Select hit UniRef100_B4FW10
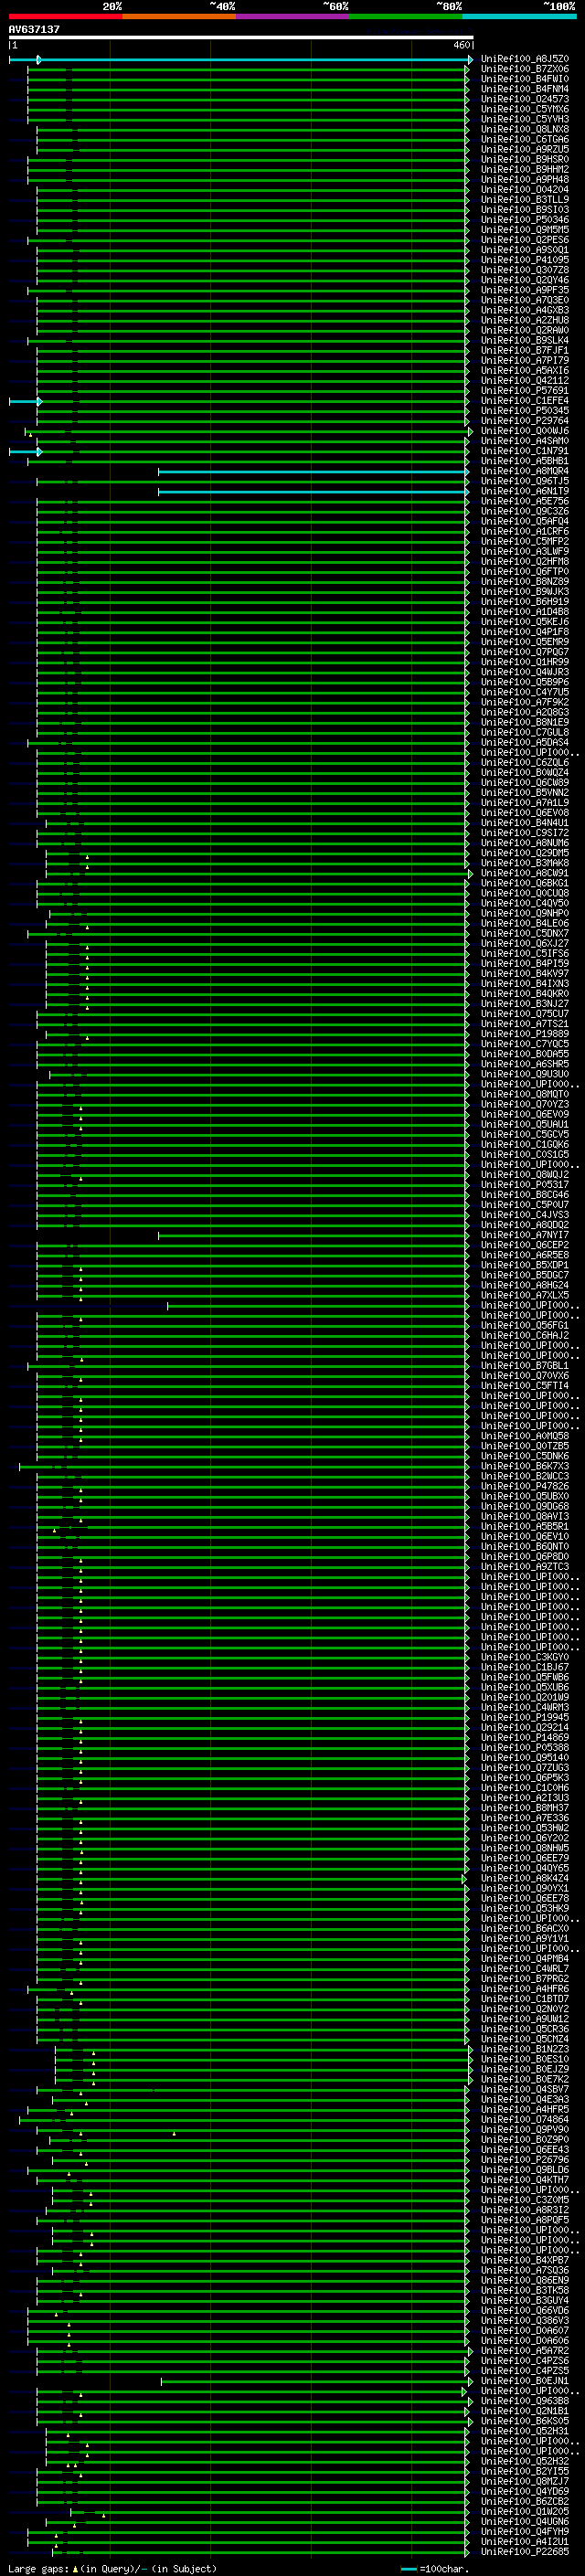Screen dimensions: 585x2576 coord(525,79)
